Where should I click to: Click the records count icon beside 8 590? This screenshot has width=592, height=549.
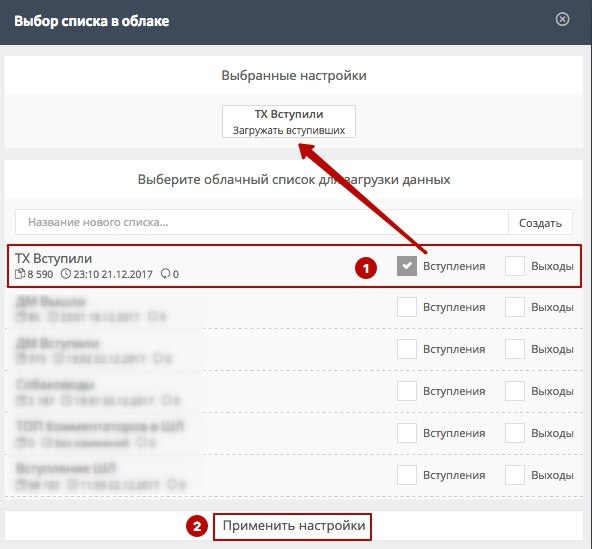click(20, 274)
